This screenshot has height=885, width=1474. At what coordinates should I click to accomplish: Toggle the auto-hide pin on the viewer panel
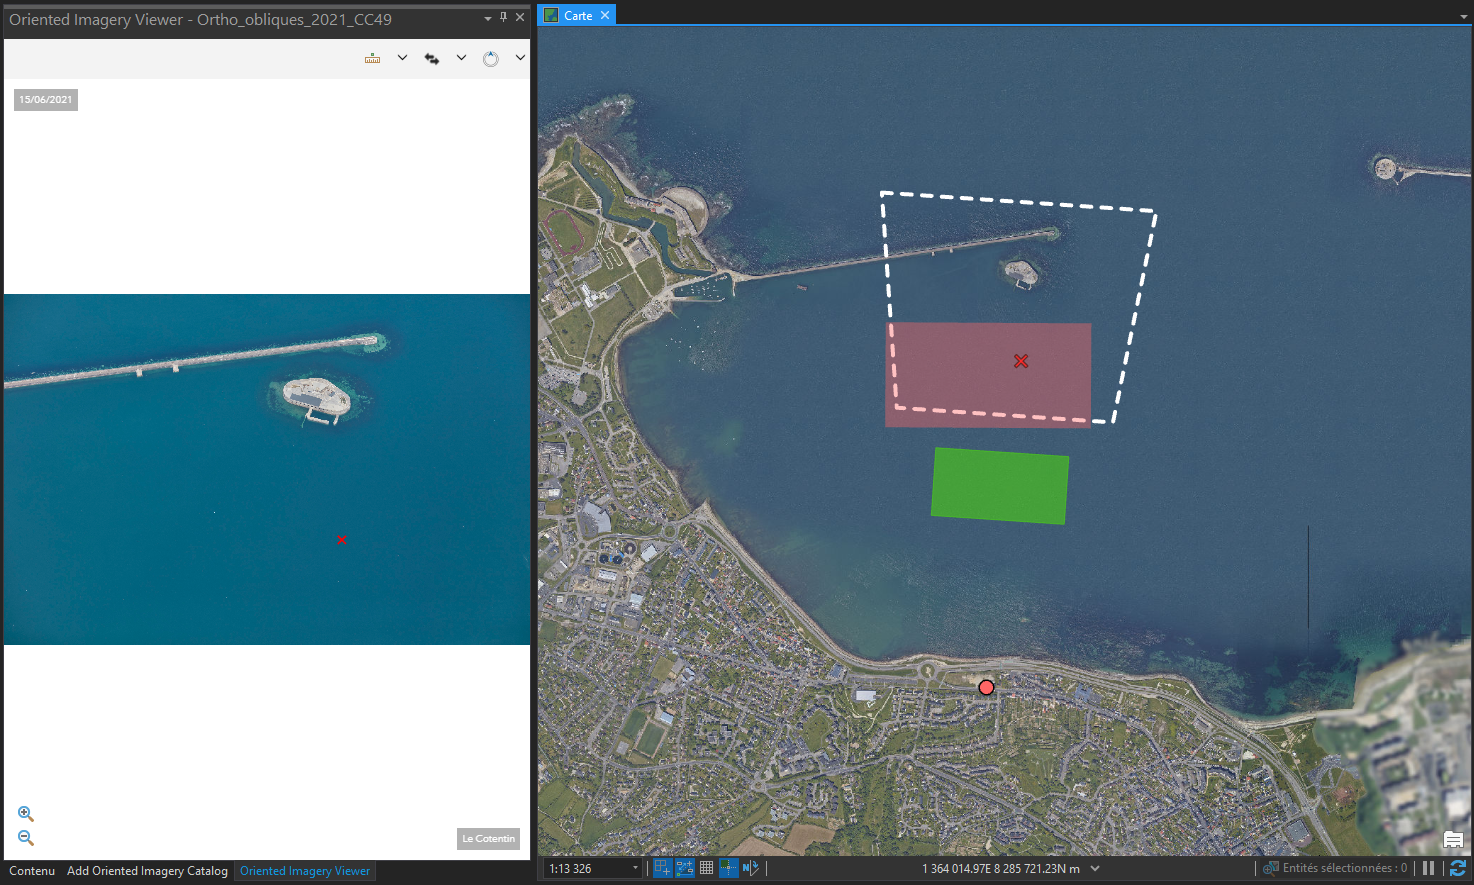click(503, 17)
